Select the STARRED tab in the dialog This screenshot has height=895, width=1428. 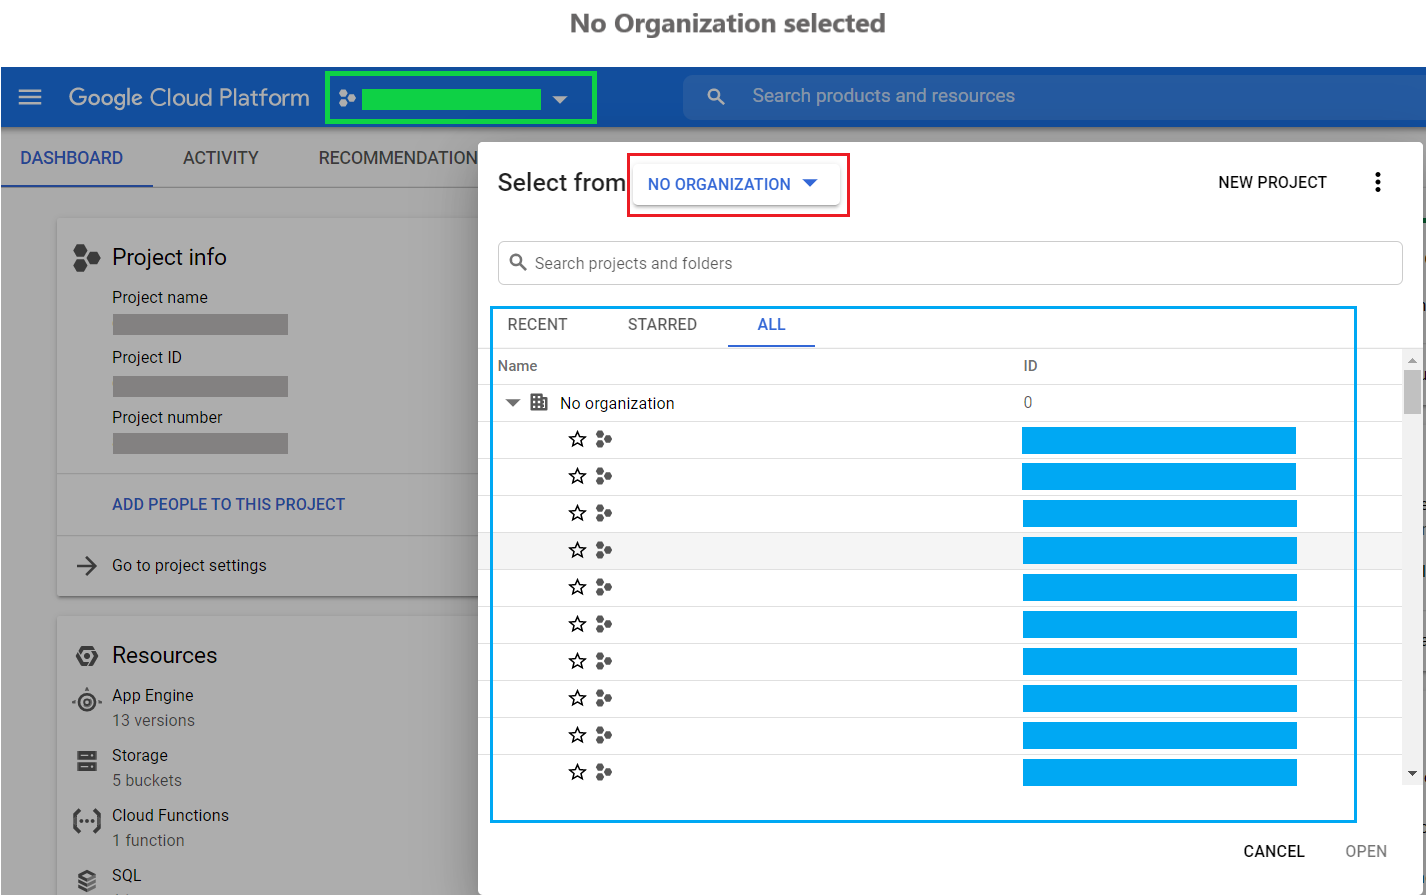(662, 324)
